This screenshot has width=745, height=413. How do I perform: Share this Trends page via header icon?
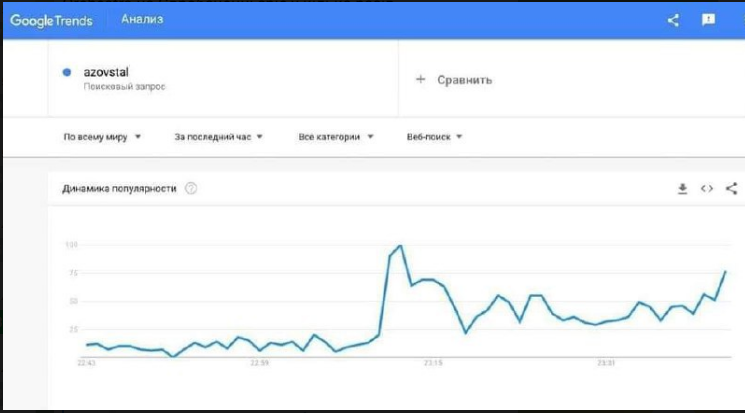coord(673,20)
